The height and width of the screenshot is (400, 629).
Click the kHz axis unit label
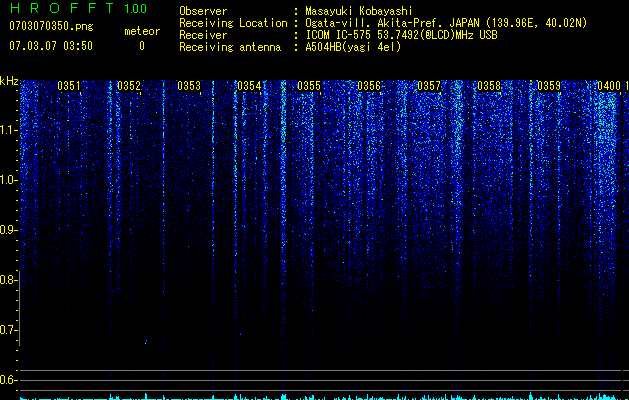[9, 81]
